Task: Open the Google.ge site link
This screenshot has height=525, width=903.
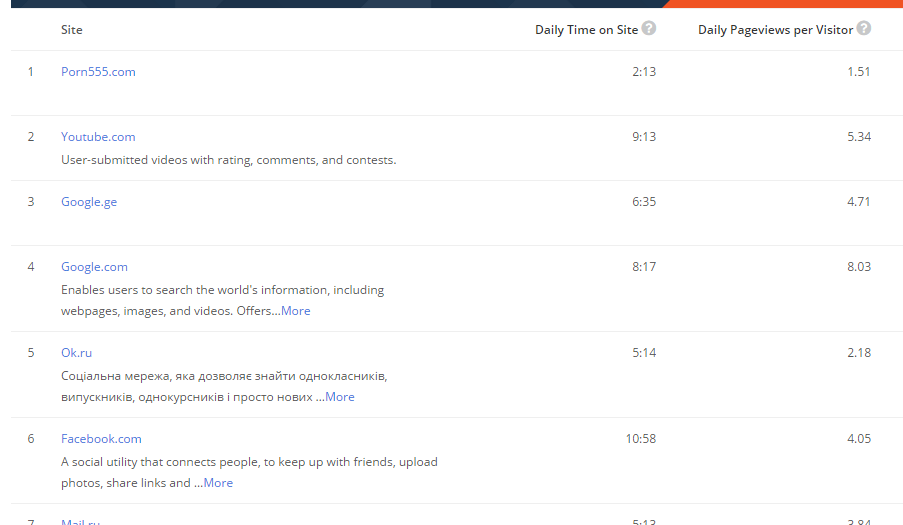Action: click(89, 202)
